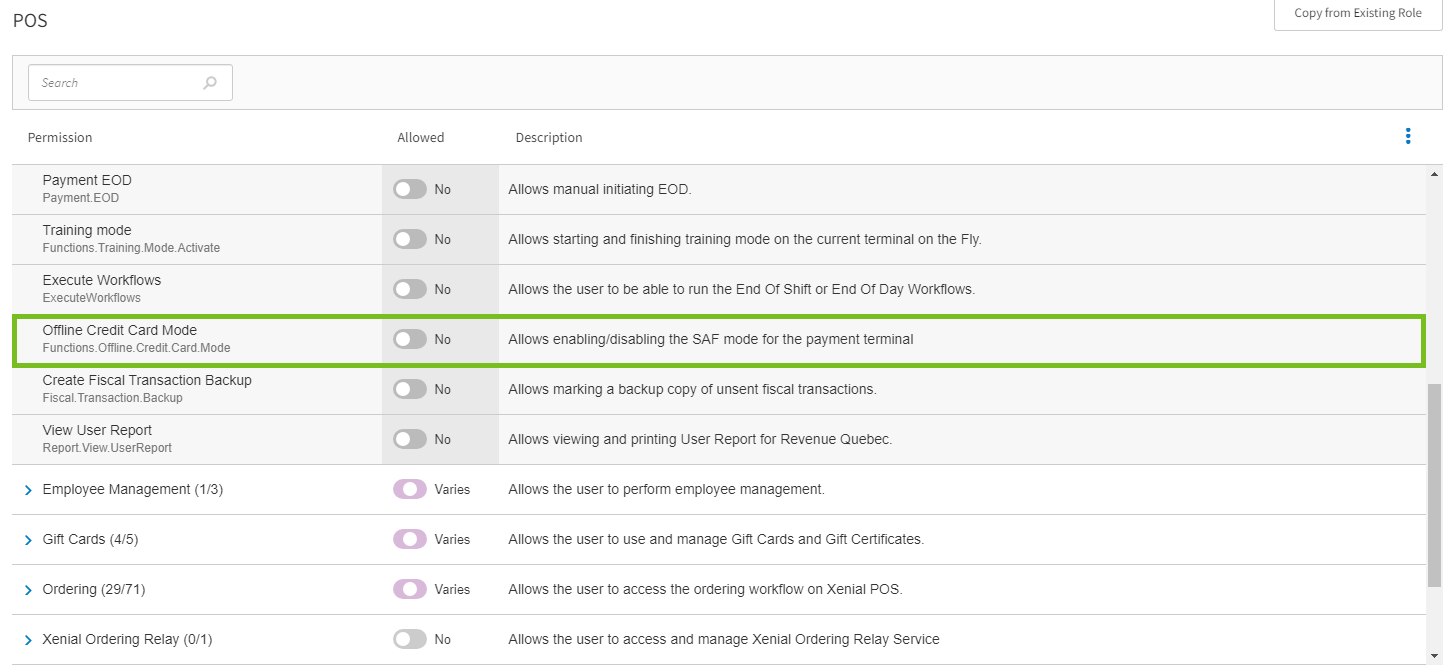Sort by the Permission column header
This screenshot has width=1454, height=671.
pyautogui.click(x=60, y=137)
